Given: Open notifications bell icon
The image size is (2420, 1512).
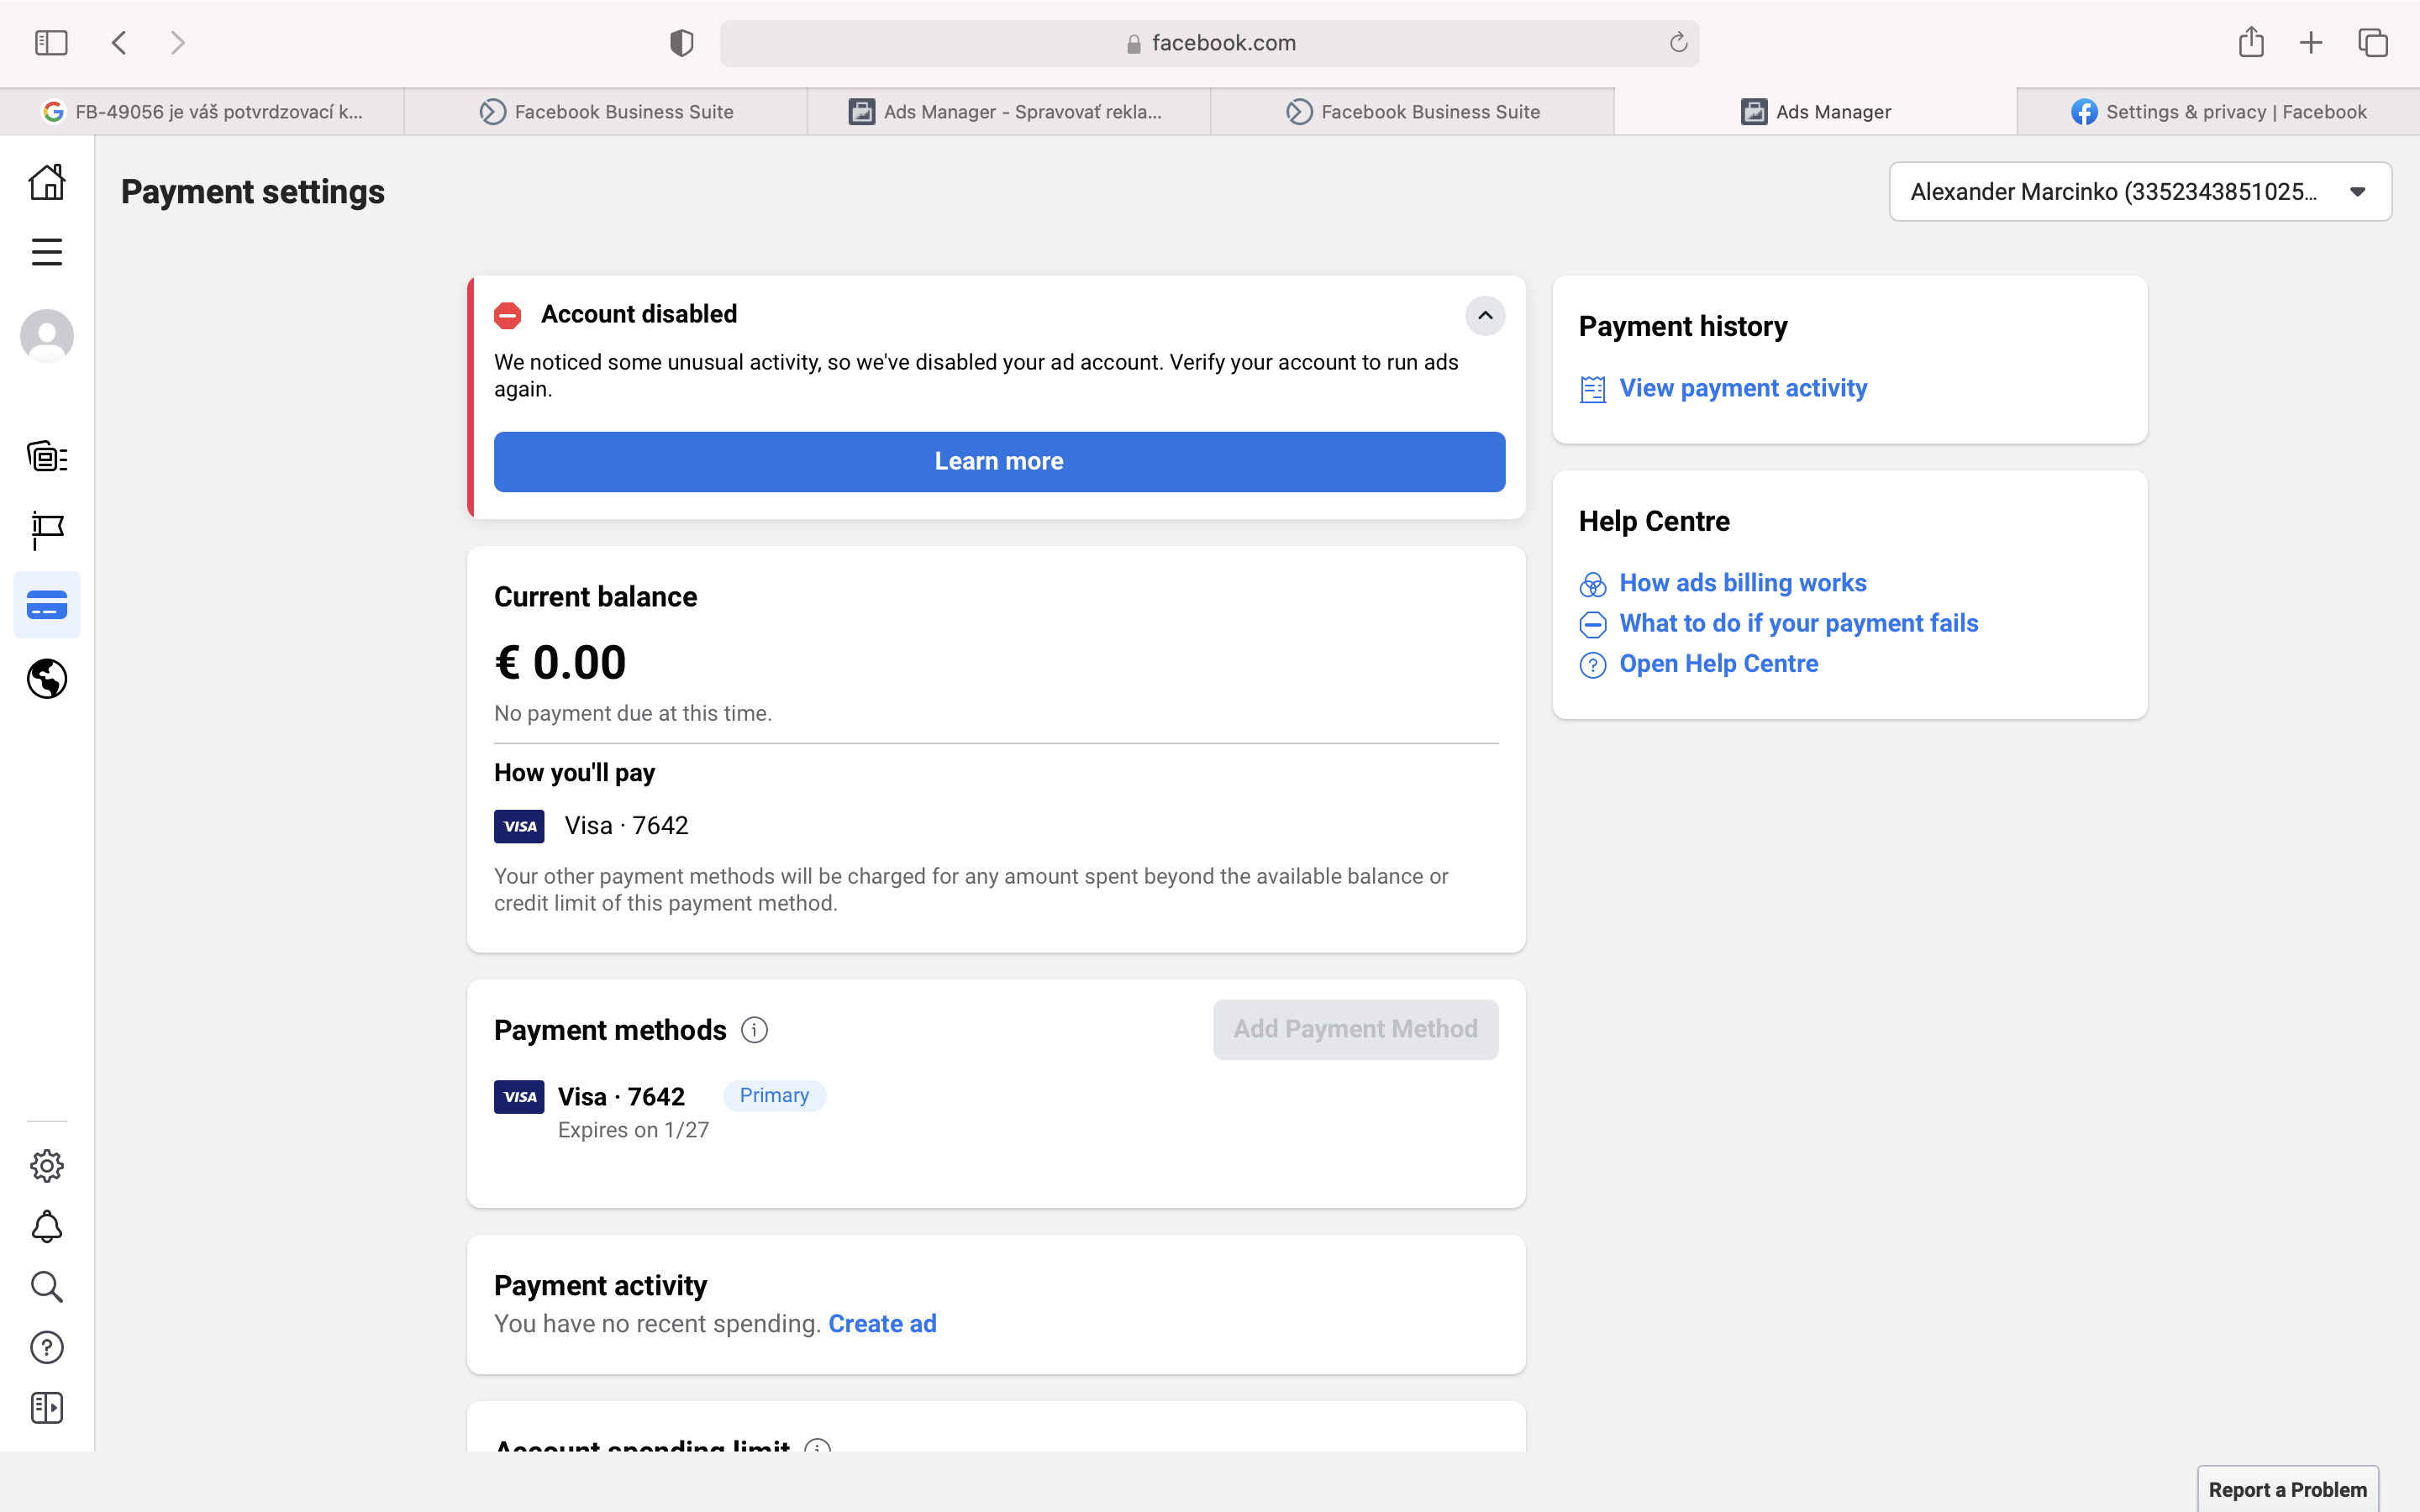Looking at the screenshot, I should tap(47, 1227).
